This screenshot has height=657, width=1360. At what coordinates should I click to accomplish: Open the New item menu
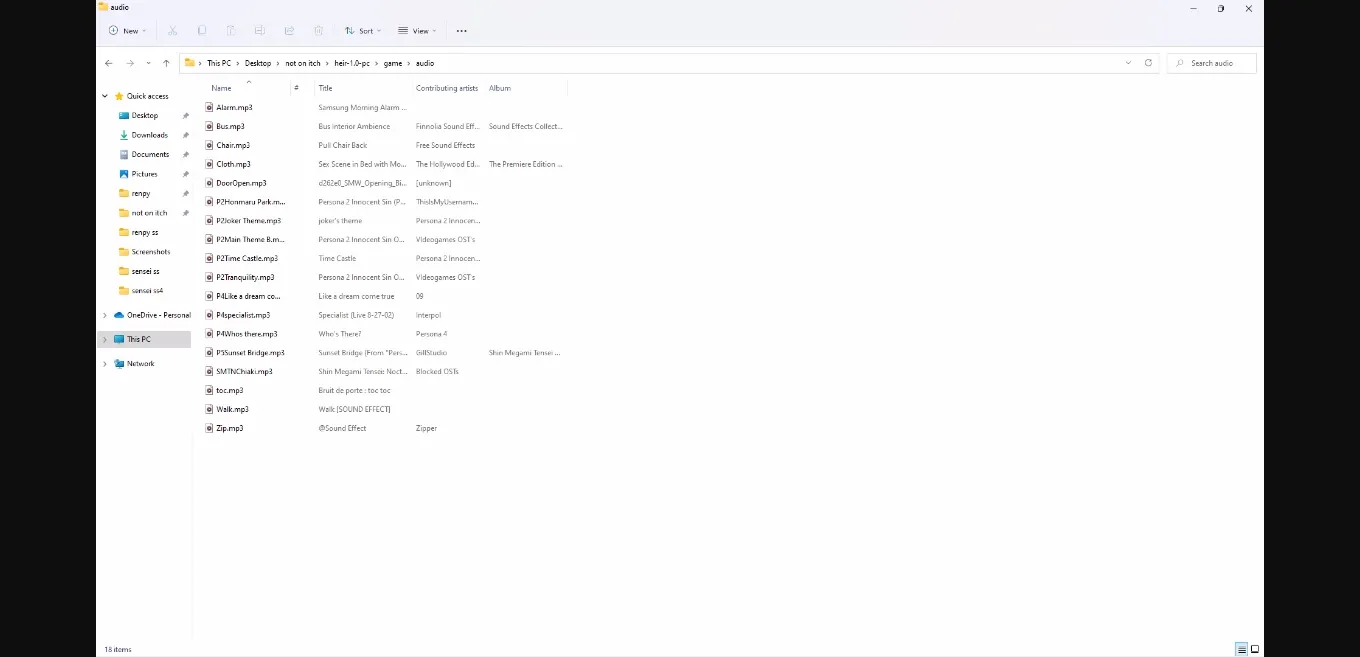coord(128,31)
